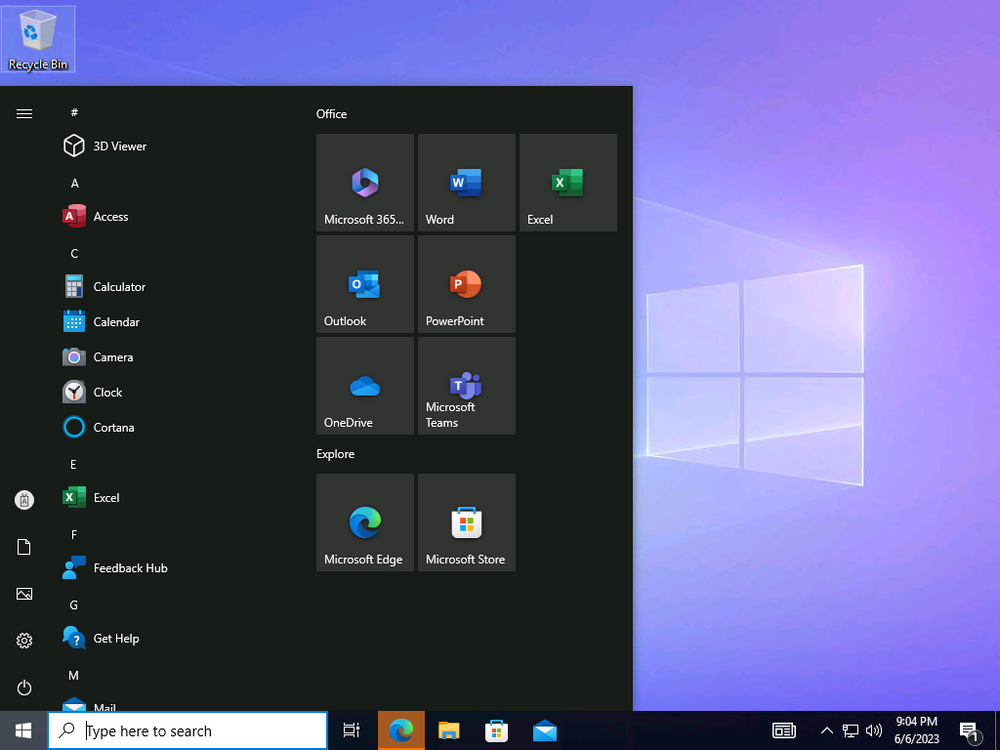Launch the PowerPoint tile

(466, 284)
